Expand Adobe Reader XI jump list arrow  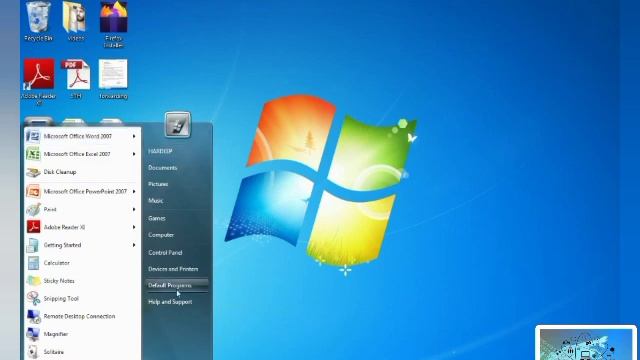134,227
